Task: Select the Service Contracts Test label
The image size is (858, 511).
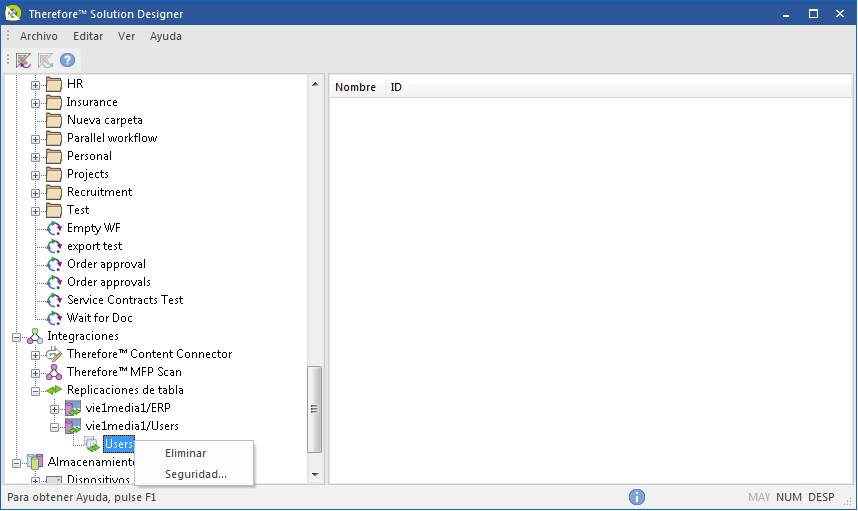Action: (125, 300)
